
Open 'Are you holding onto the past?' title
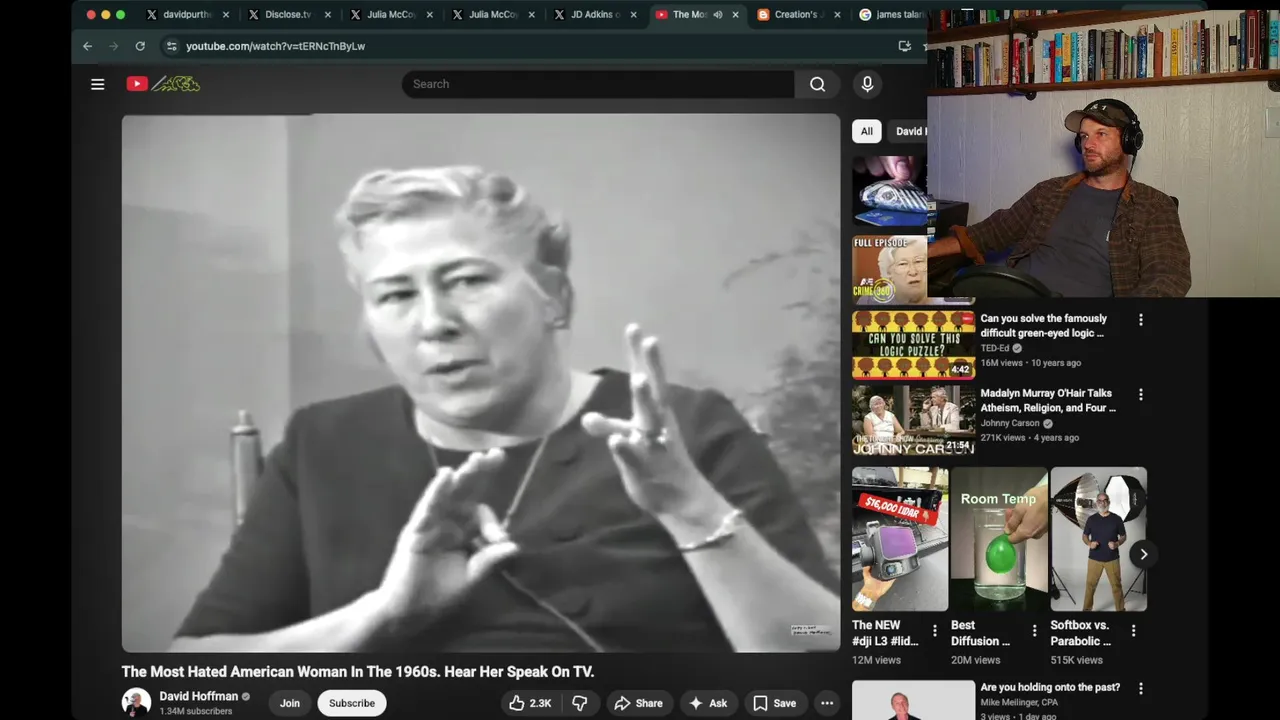(1050, 688)
